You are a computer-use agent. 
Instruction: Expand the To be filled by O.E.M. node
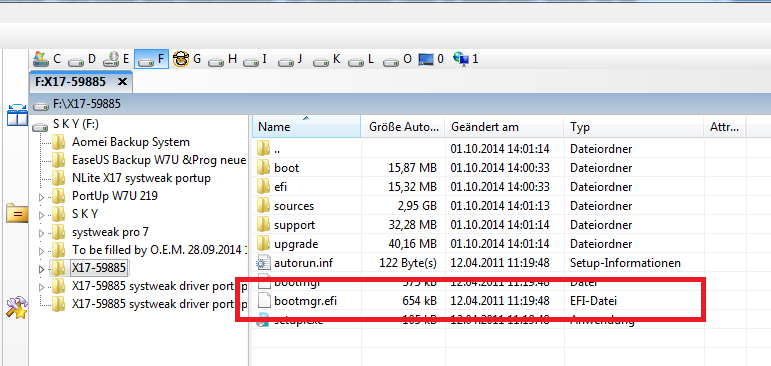(x=41, y=251)
